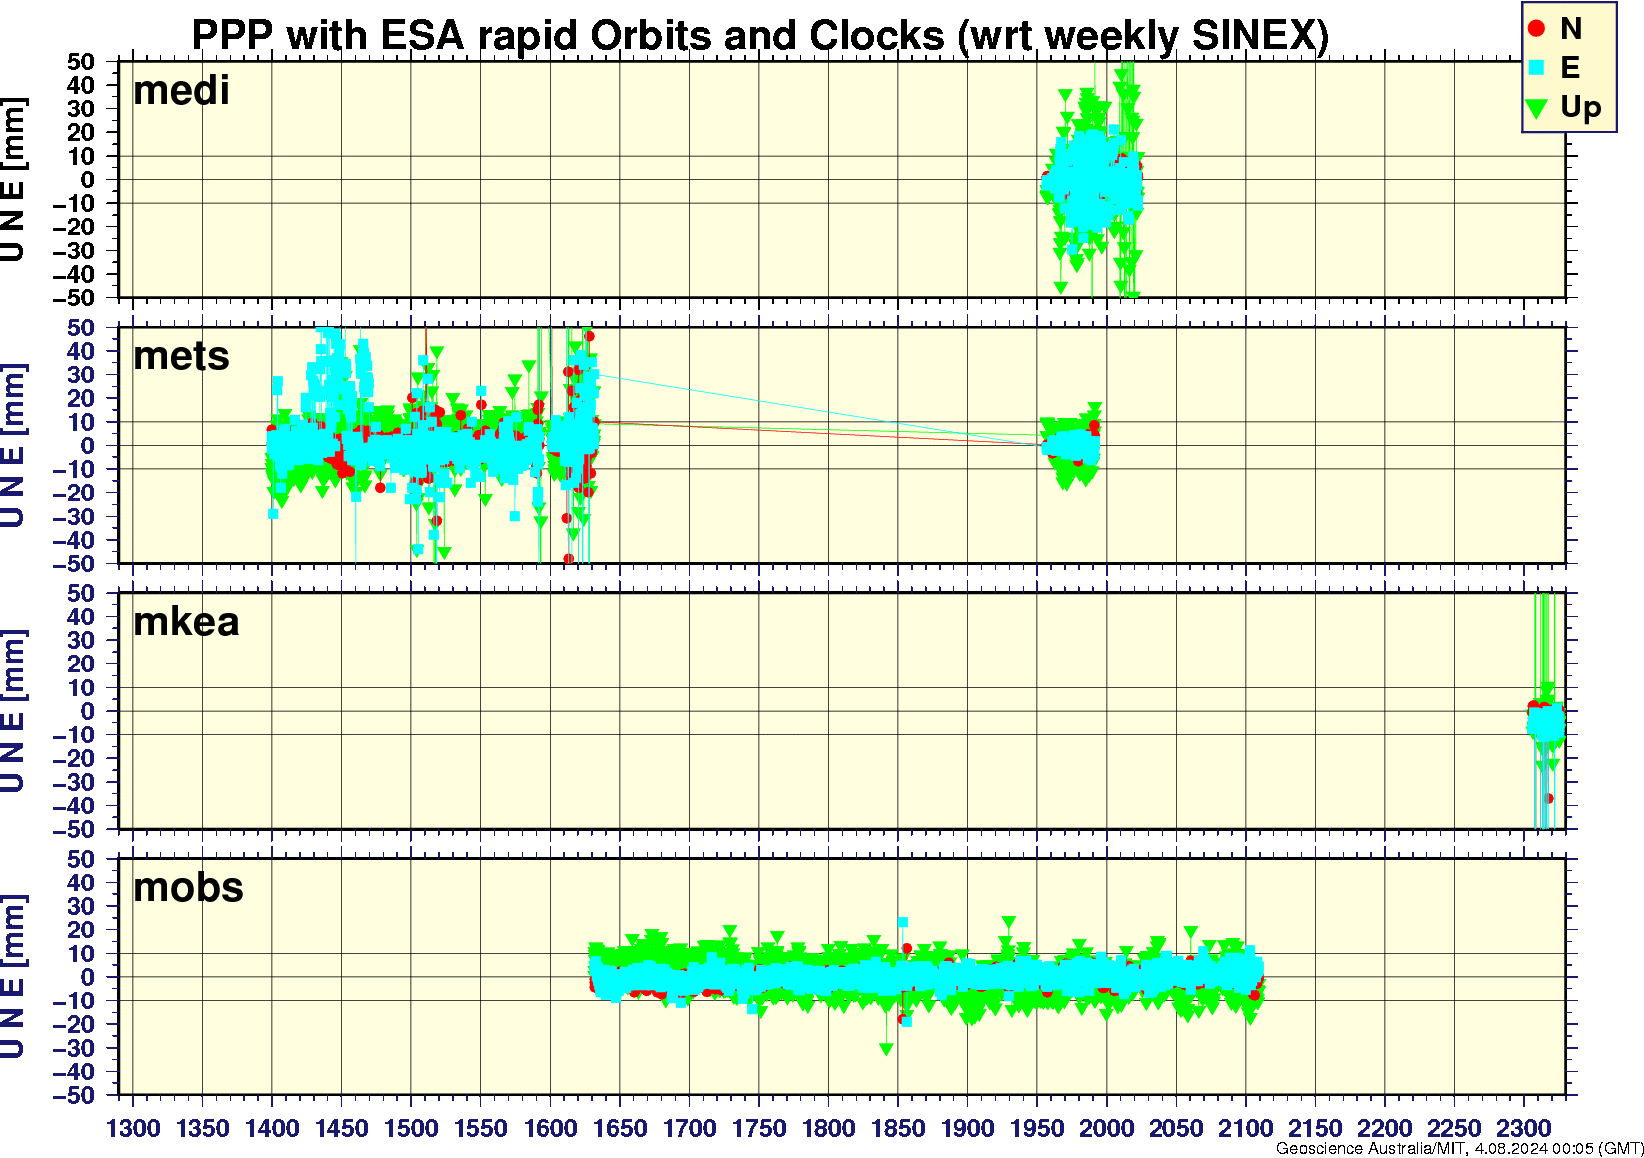Screen dimensions: 1644x1158
Task: Select the 'mobs' station label
Action: [188, 888]
